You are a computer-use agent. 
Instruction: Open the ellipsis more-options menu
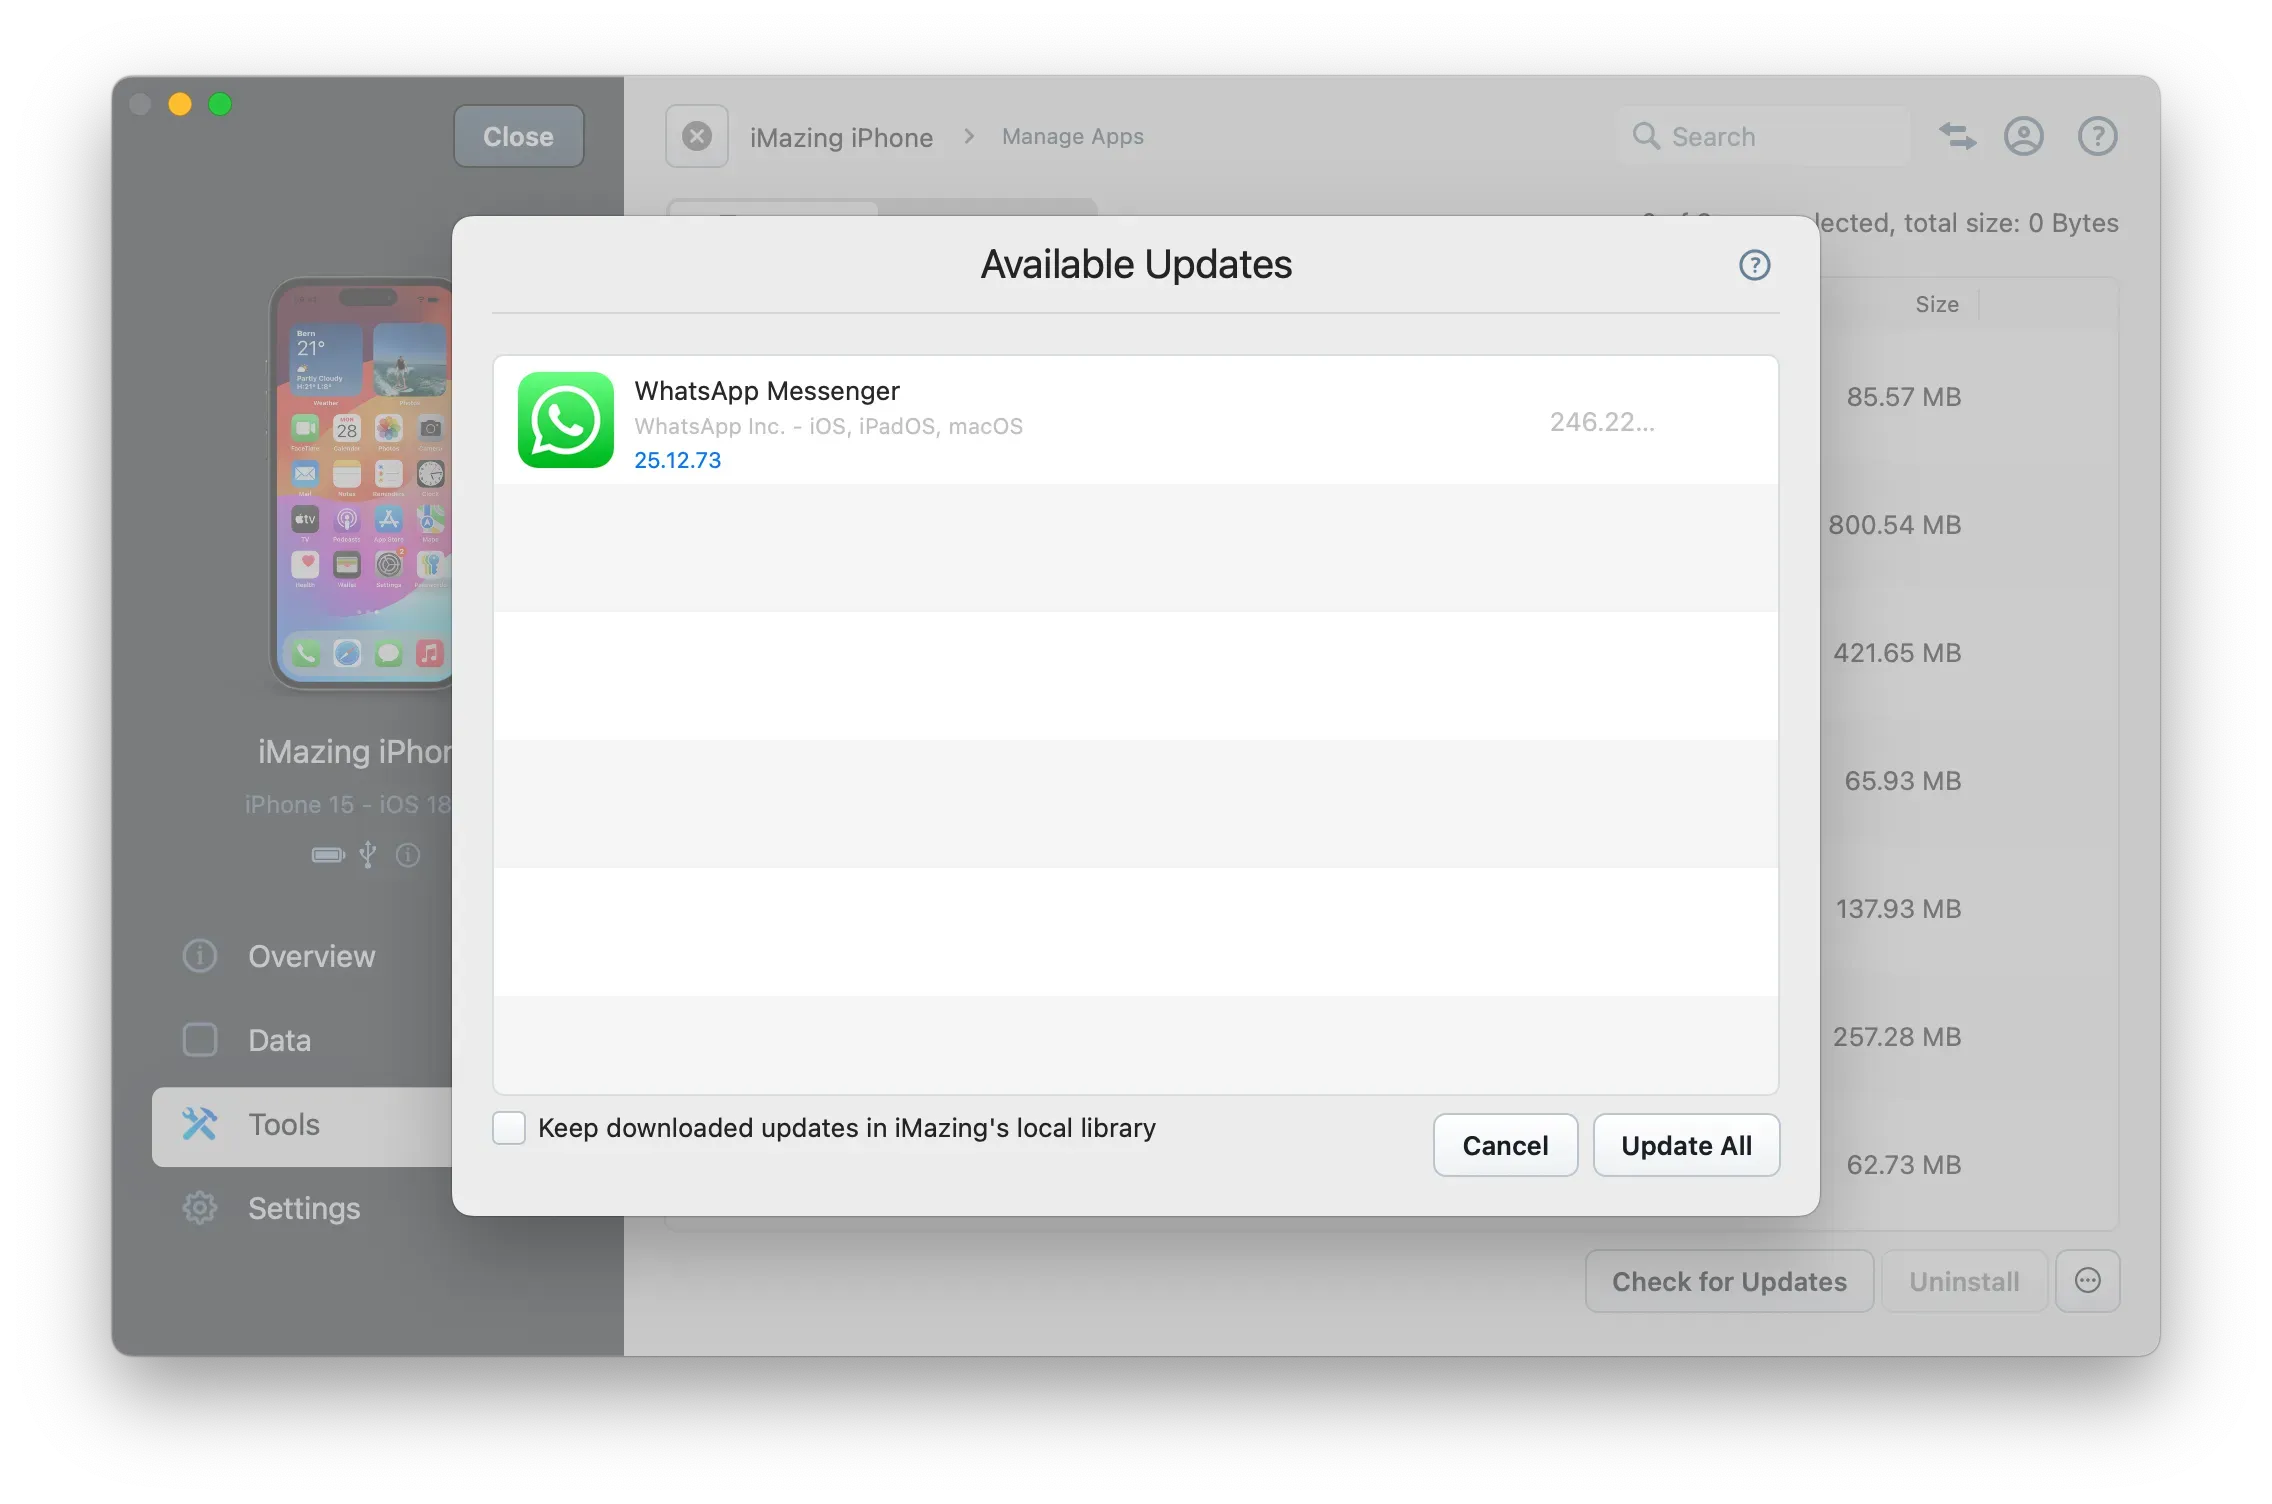2088,1281
